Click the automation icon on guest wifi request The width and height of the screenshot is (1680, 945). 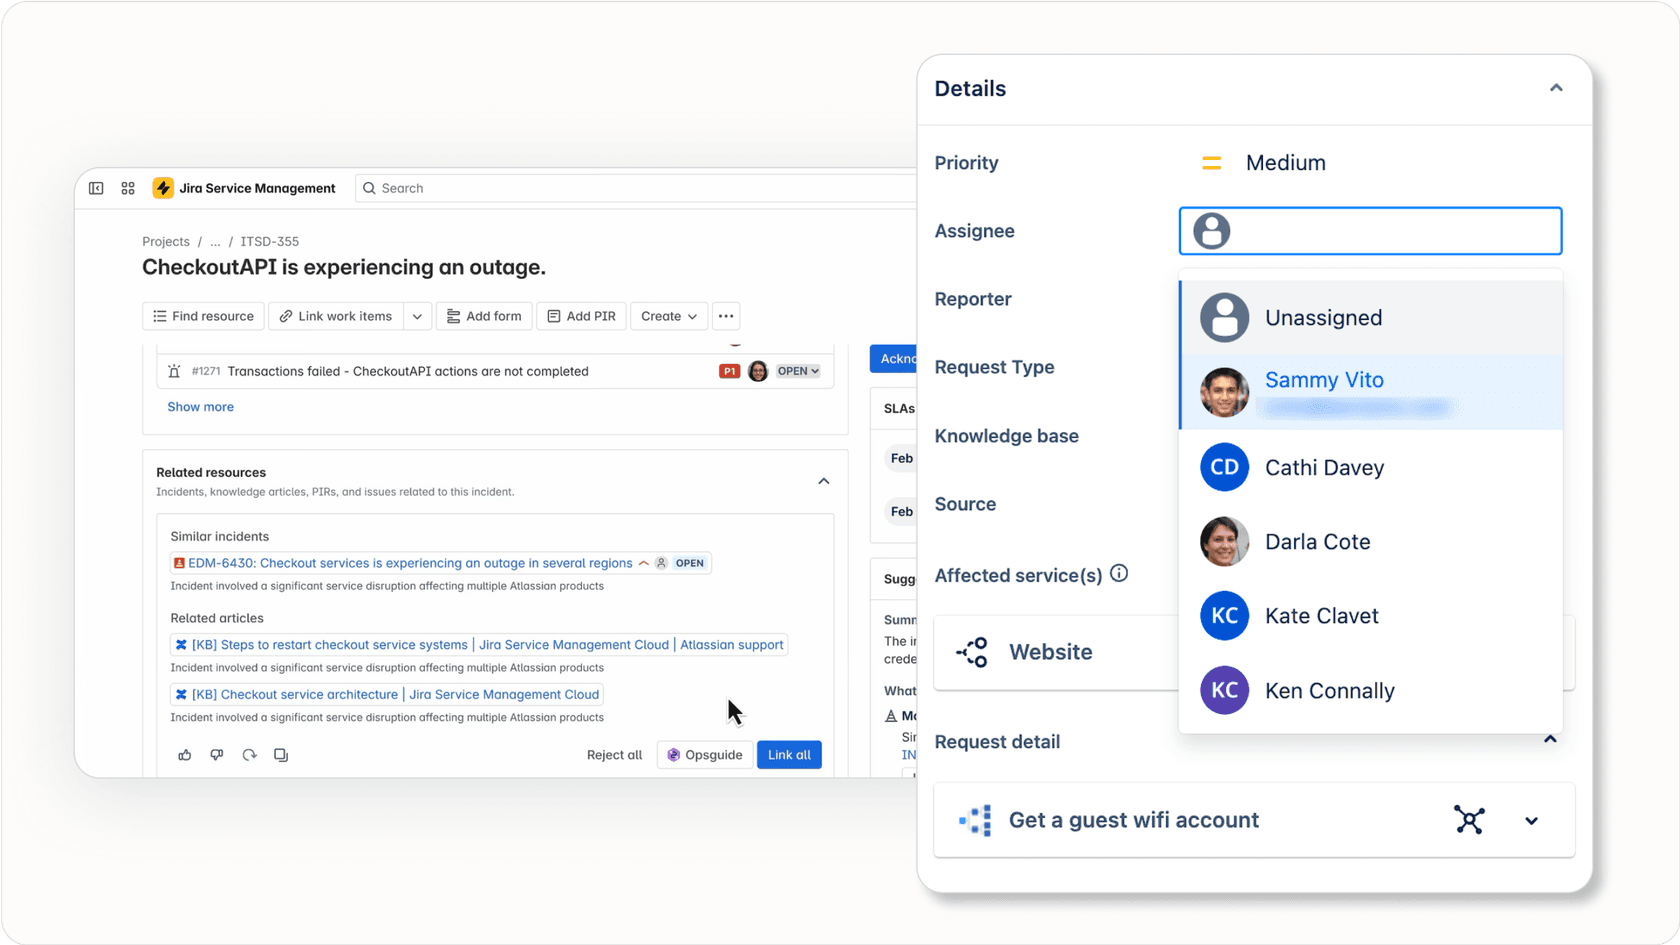(x=1469, y=820)
